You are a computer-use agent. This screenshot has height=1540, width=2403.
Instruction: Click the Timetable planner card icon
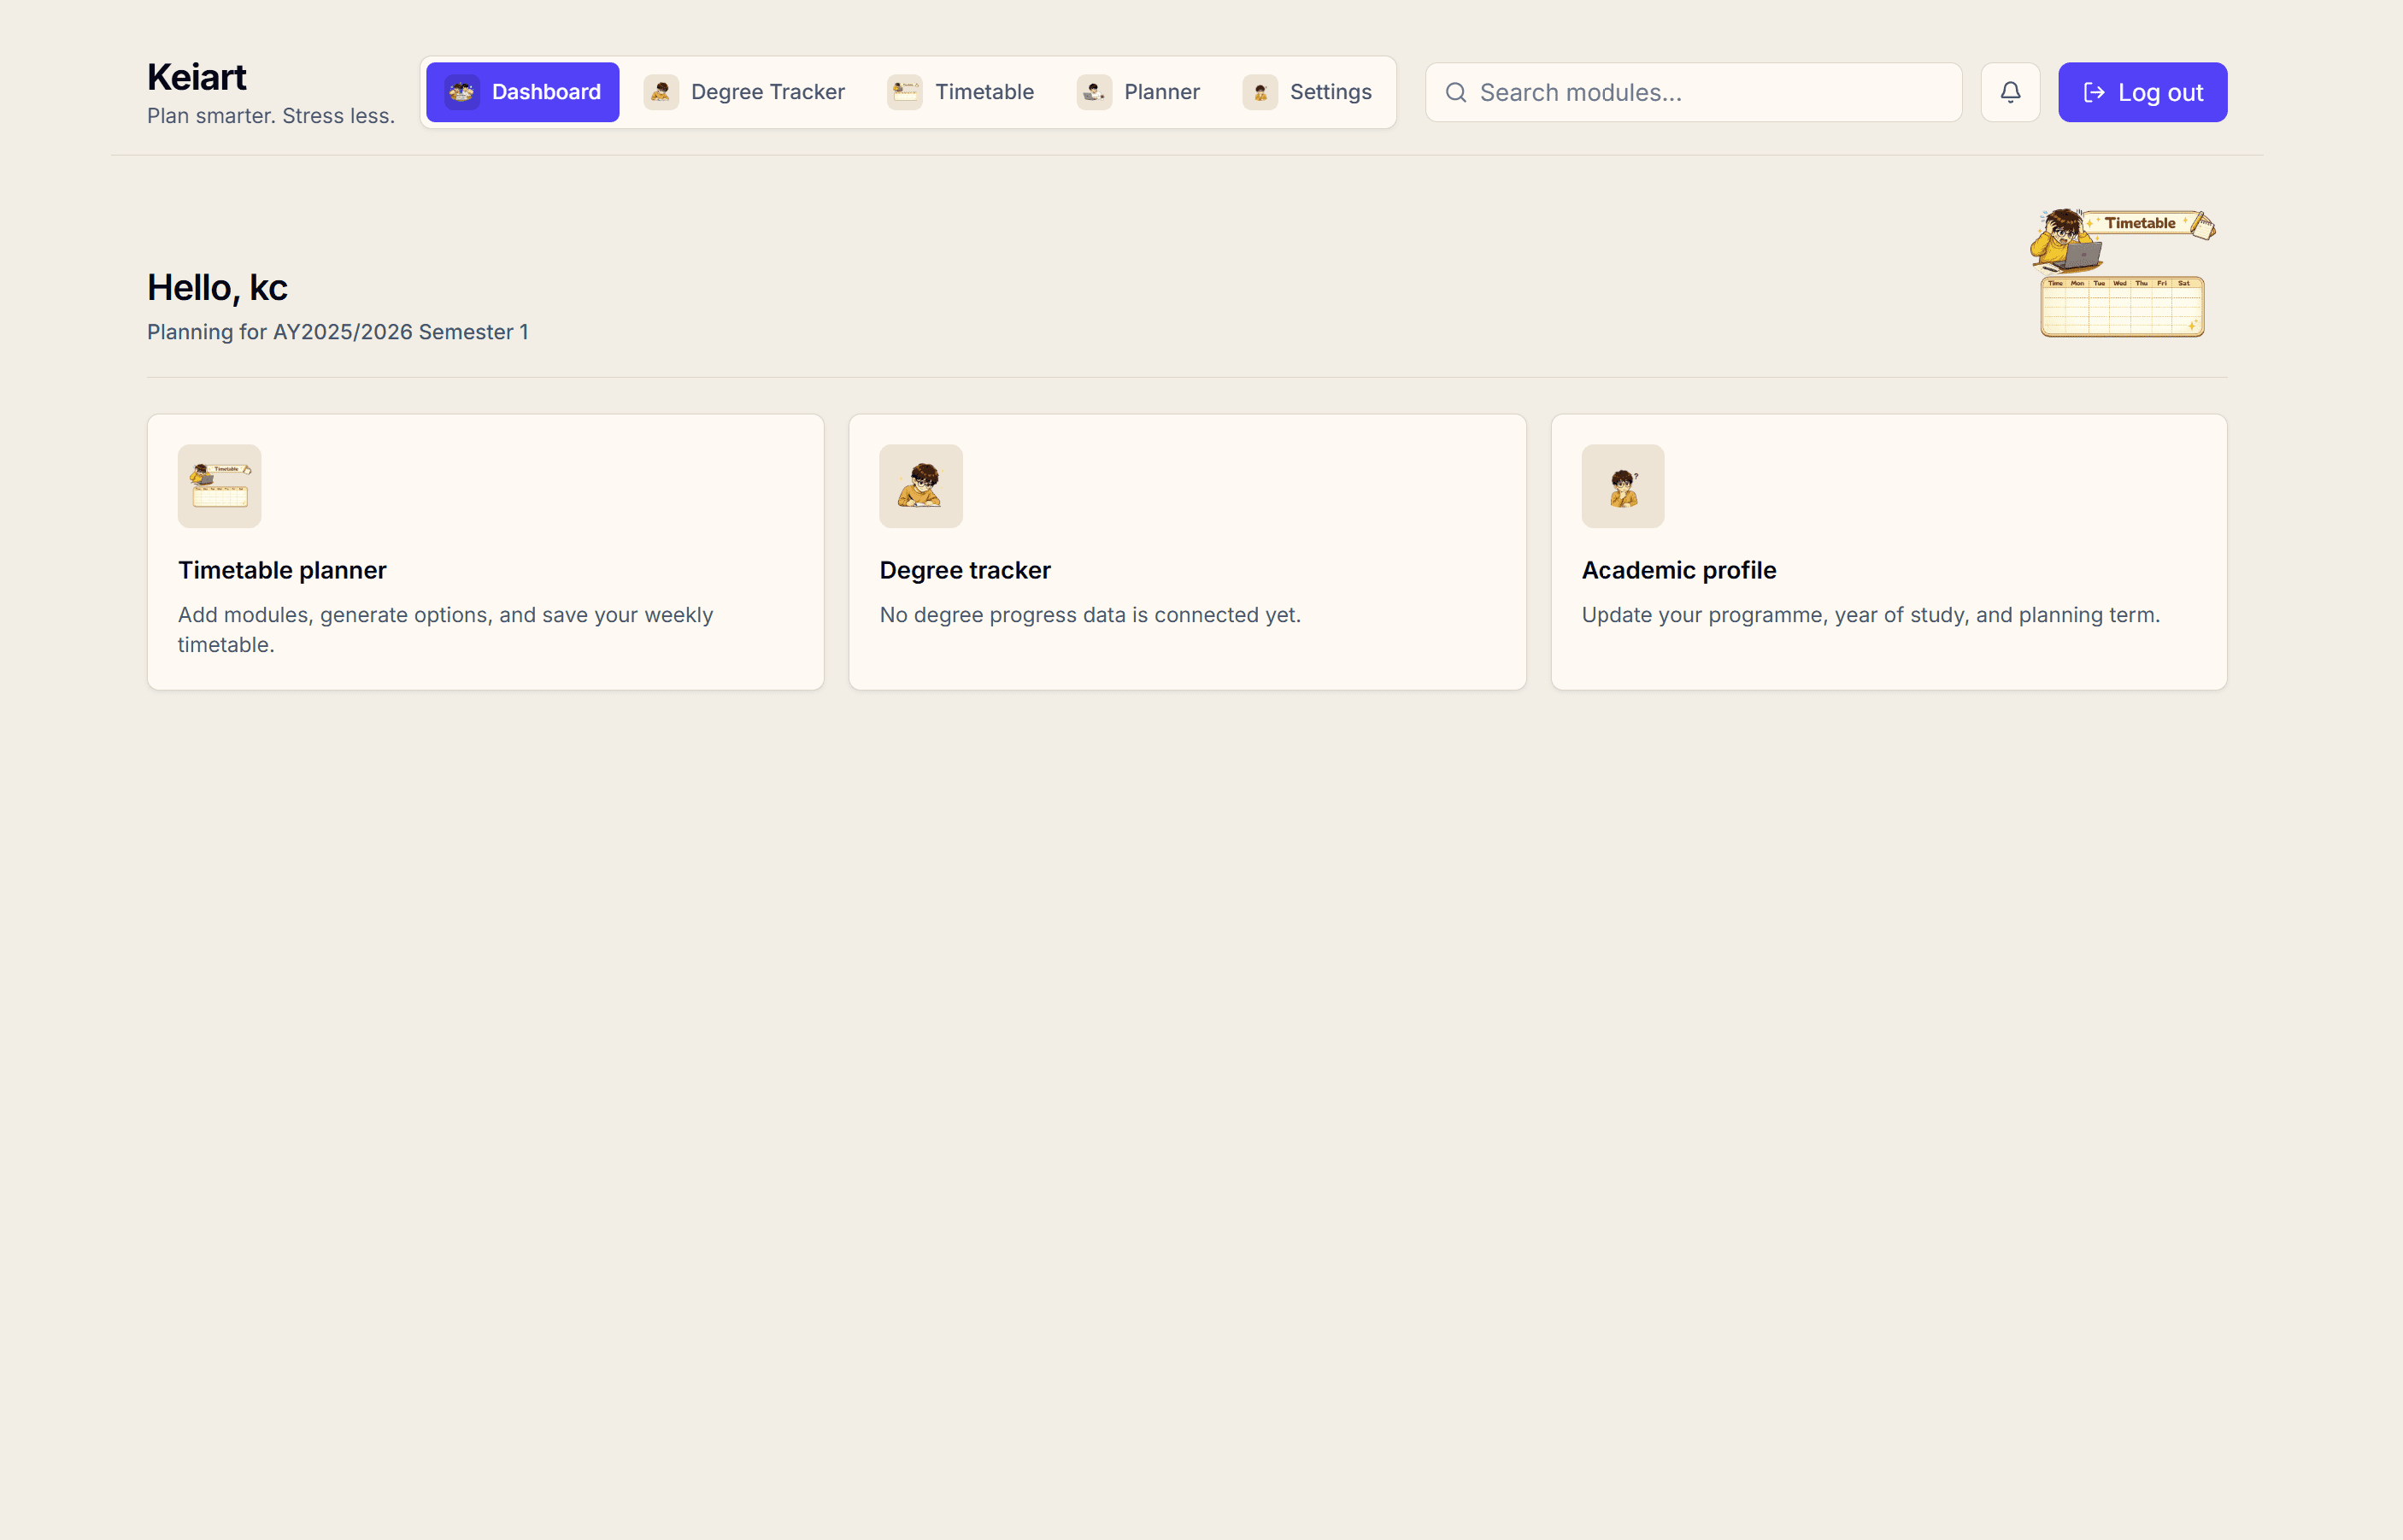tap(219, 486)
